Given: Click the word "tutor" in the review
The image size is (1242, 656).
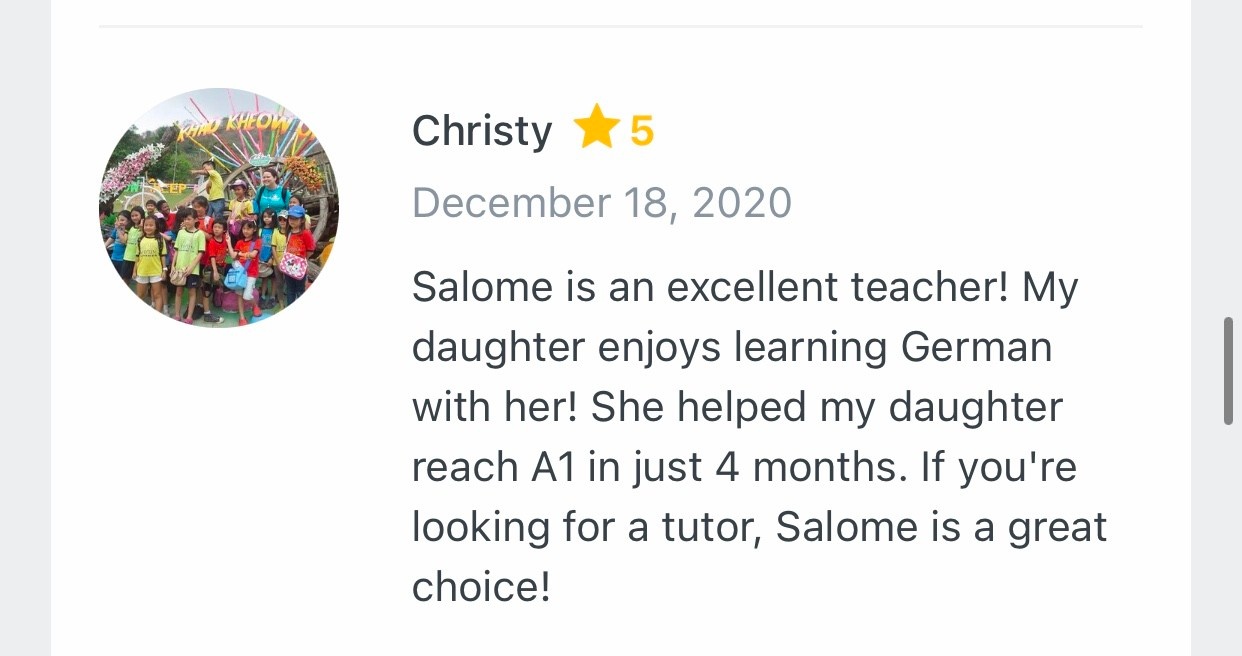Looking at the screenshot, I should [711, 527].
